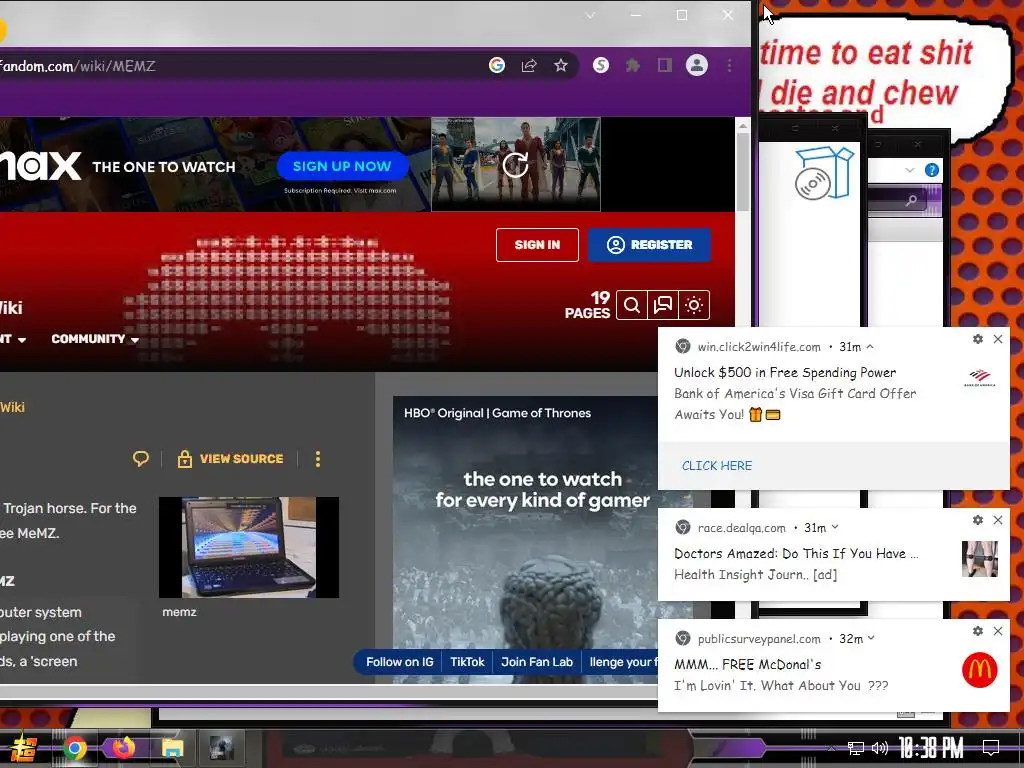This screenshot has height=768, width=1024.
Task: Open the Chrome profile avatar
Action: pyautogui.click(x=697, y=65)
